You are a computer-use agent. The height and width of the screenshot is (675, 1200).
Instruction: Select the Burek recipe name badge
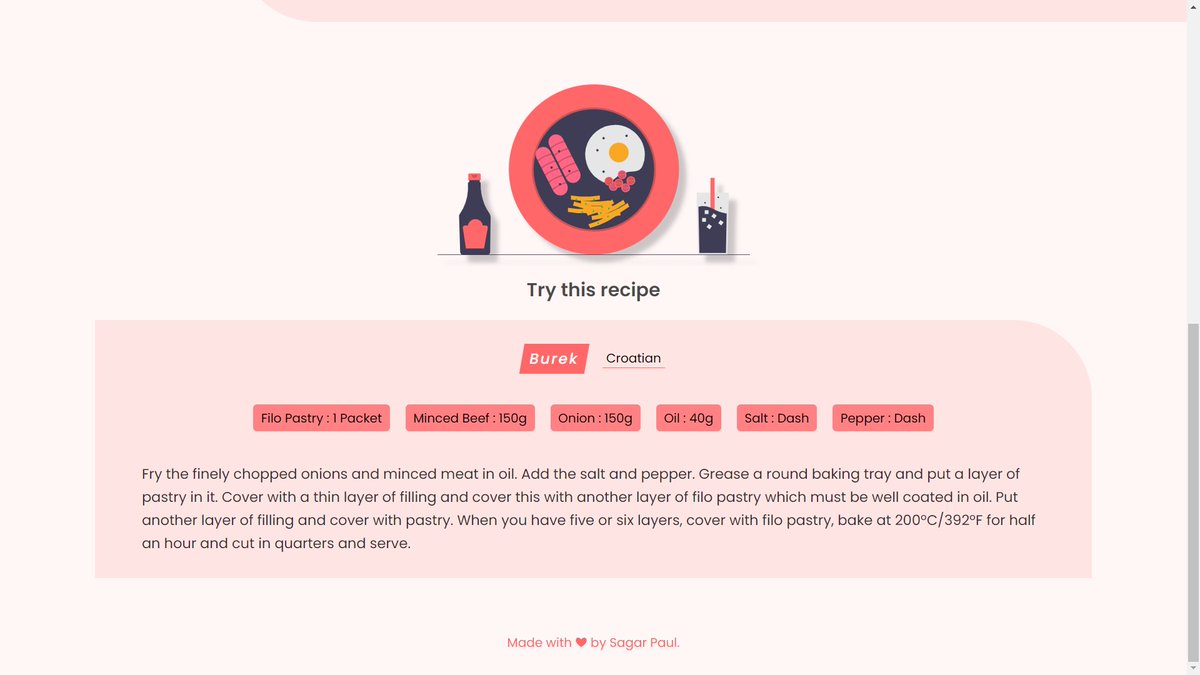tap(554, 359)
